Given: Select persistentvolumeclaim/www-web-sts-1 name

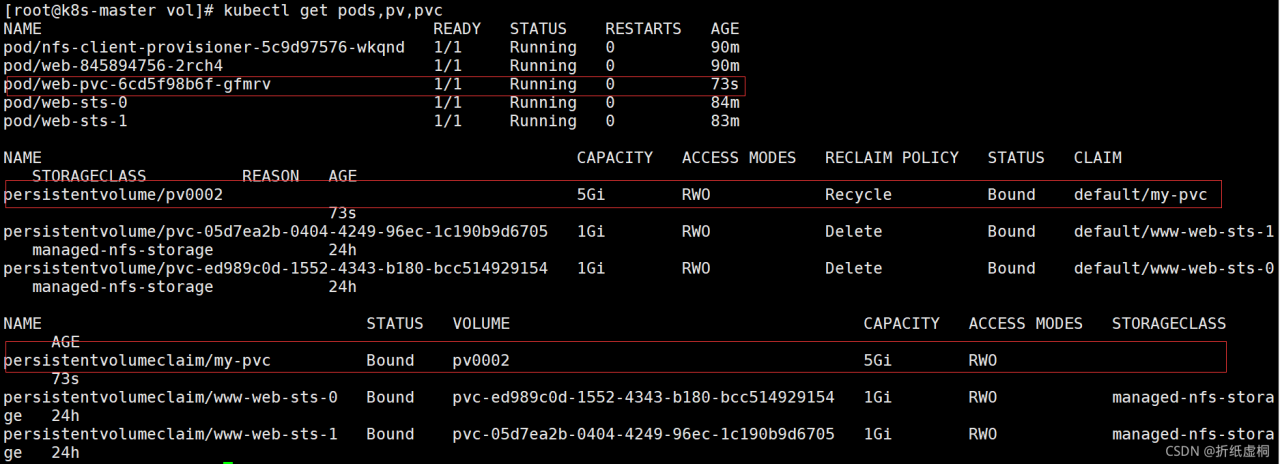Looking at the screenshot, I should [170, 434].
